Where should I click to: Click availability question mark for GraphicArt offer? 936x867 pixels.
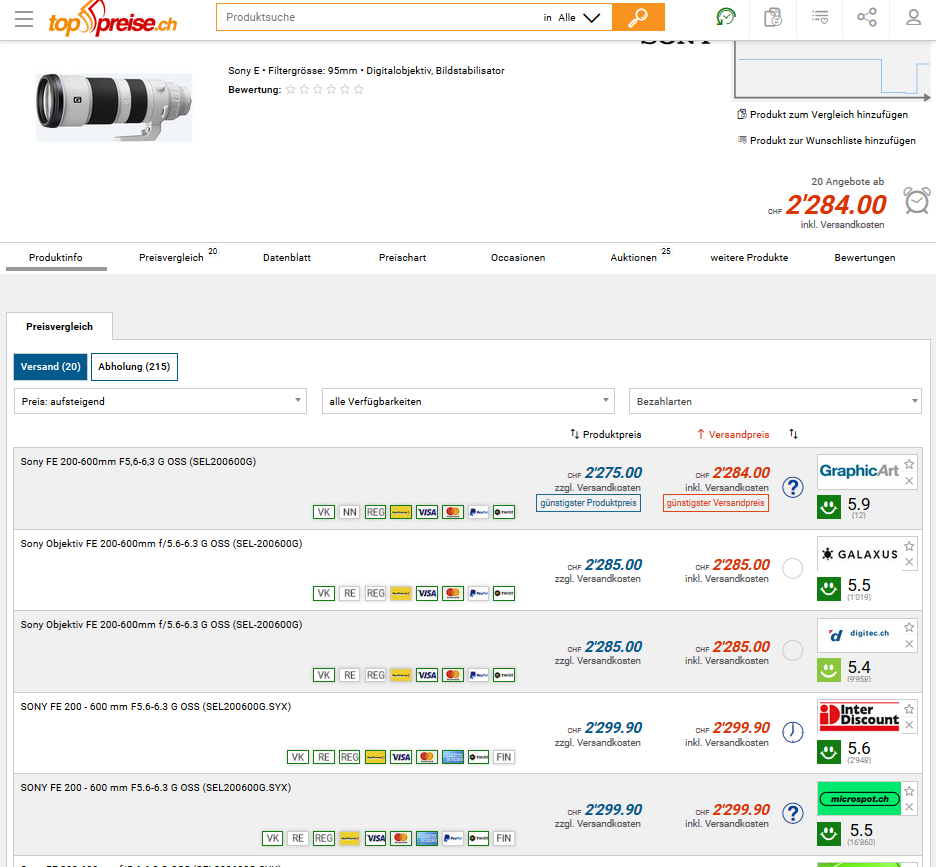coord(793,487)
